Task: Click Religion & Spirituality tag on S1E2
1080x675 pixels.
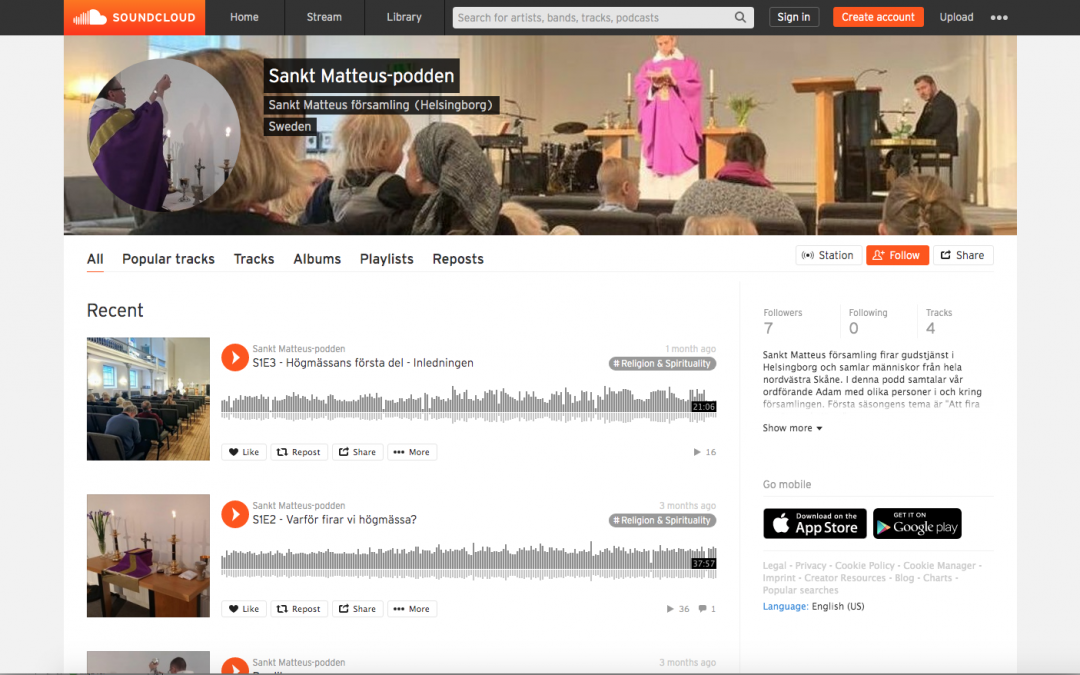Action: pyautogui.click(x=662, y=521)
